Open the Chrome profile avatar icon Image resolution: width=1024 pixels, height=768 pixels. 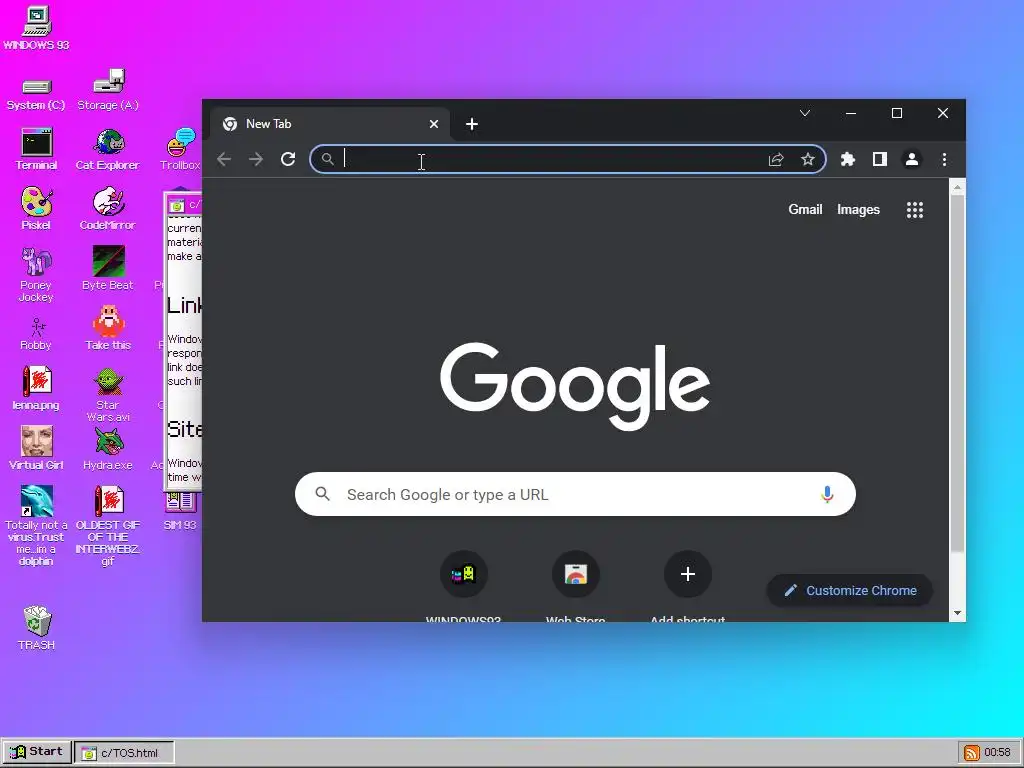(x=912, y=159)
